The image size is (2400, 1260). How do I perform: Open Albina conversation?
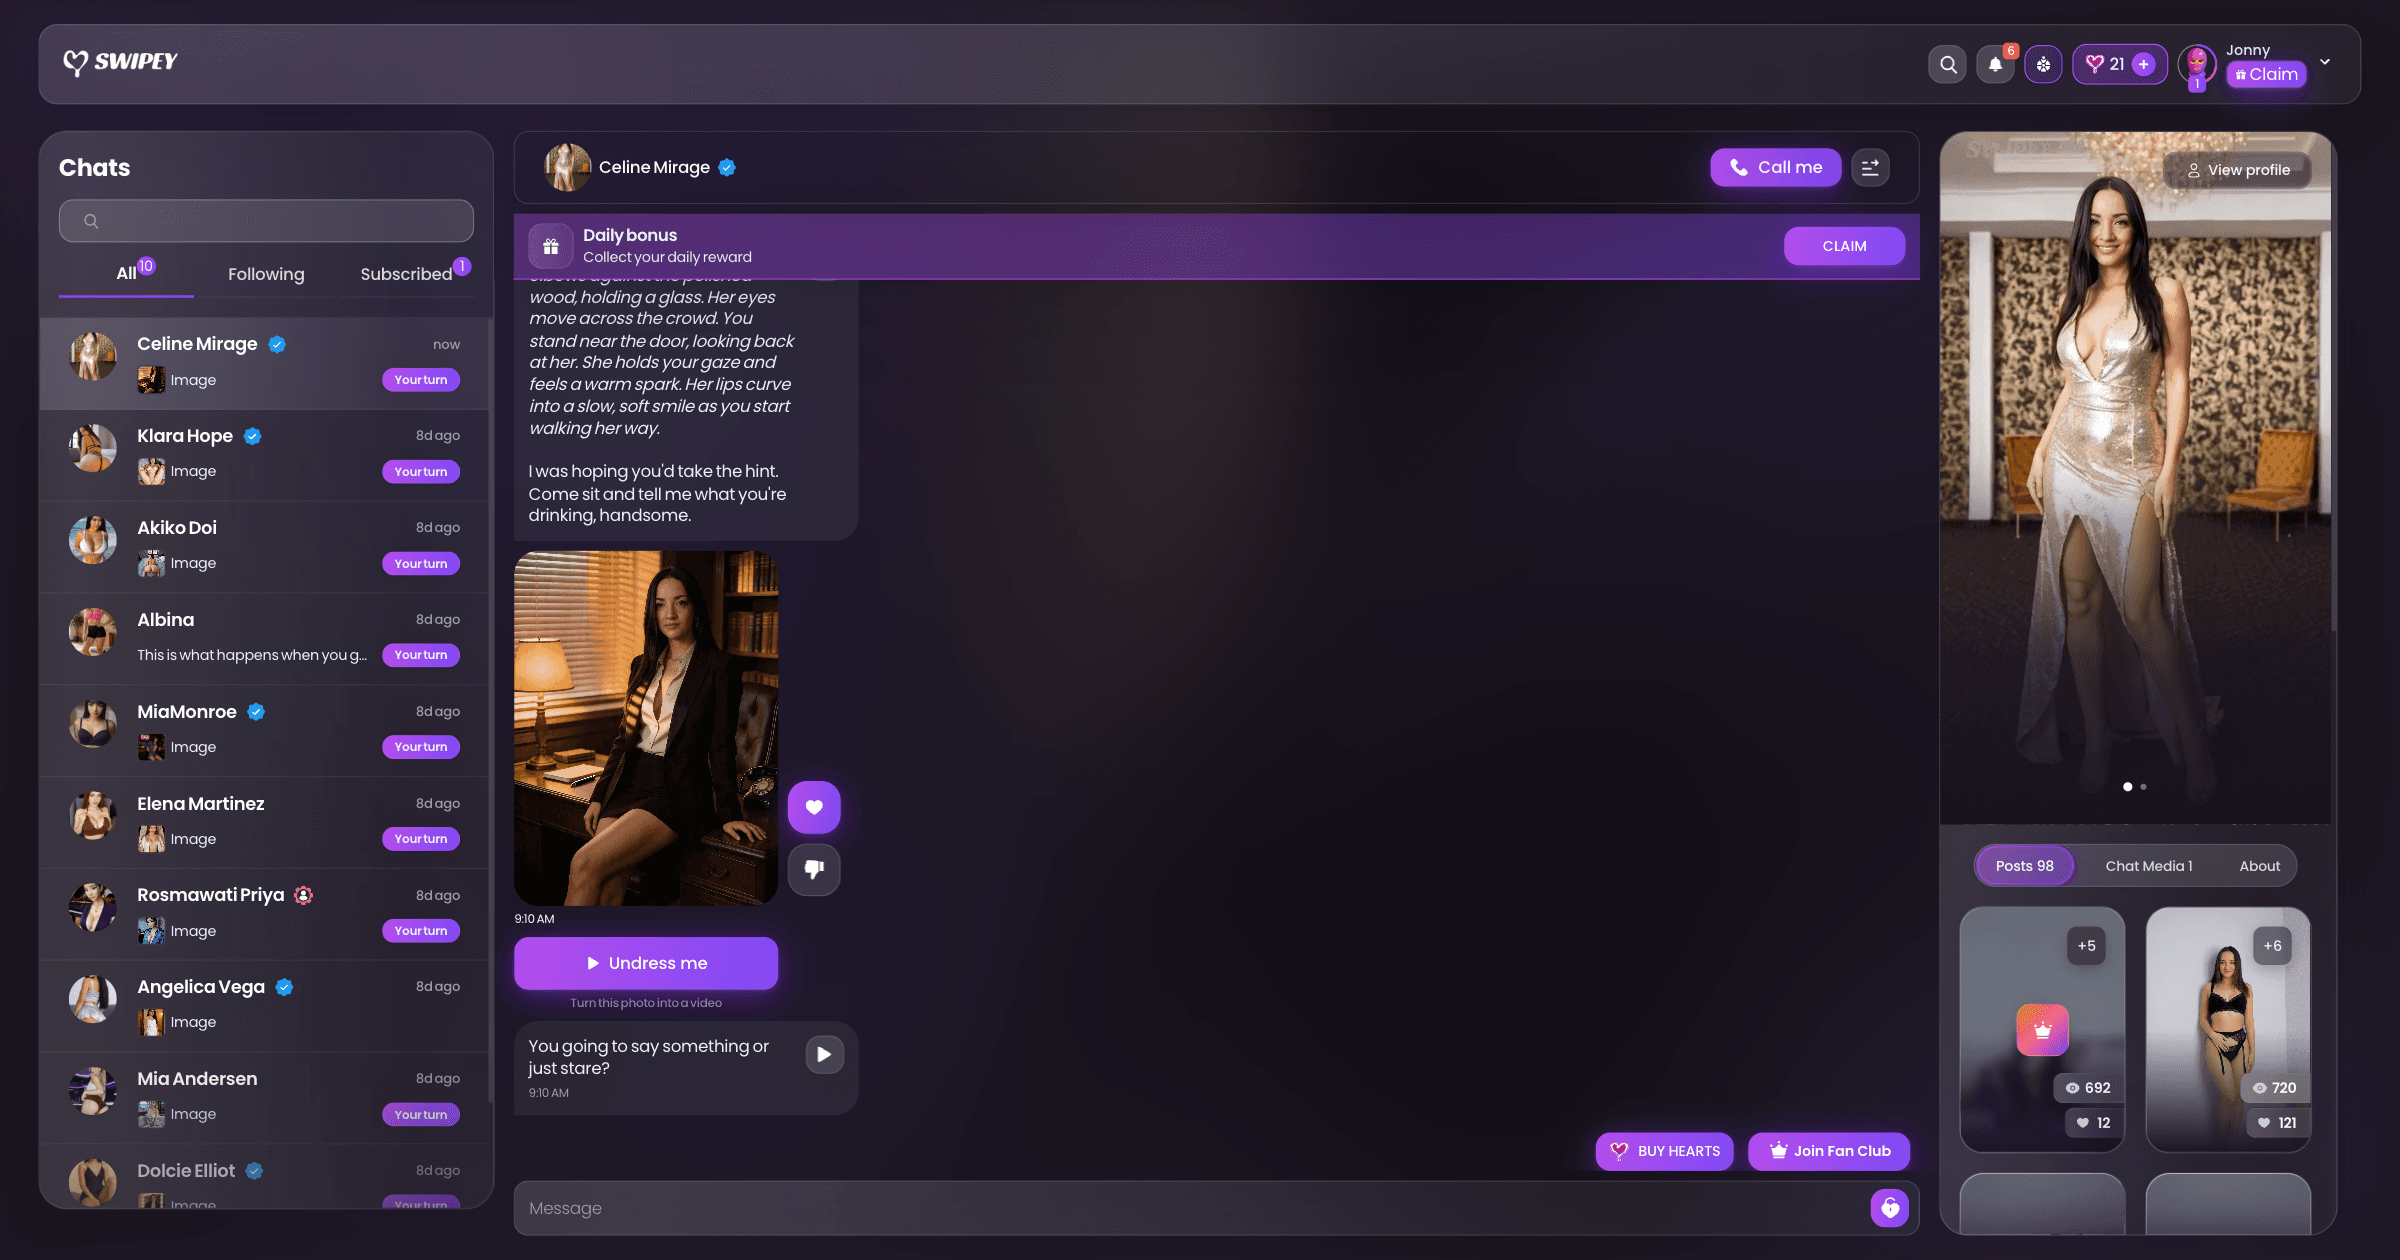click(x=265, y=638)
